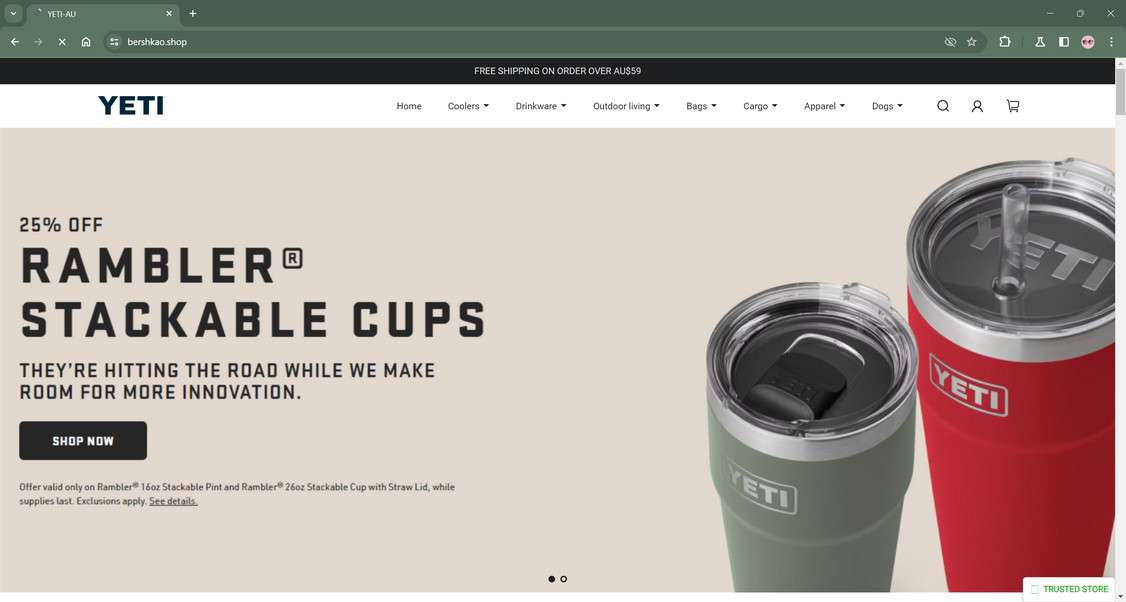Open the See details link
This screenshot has width=1126, height=602.
(173, 501)
